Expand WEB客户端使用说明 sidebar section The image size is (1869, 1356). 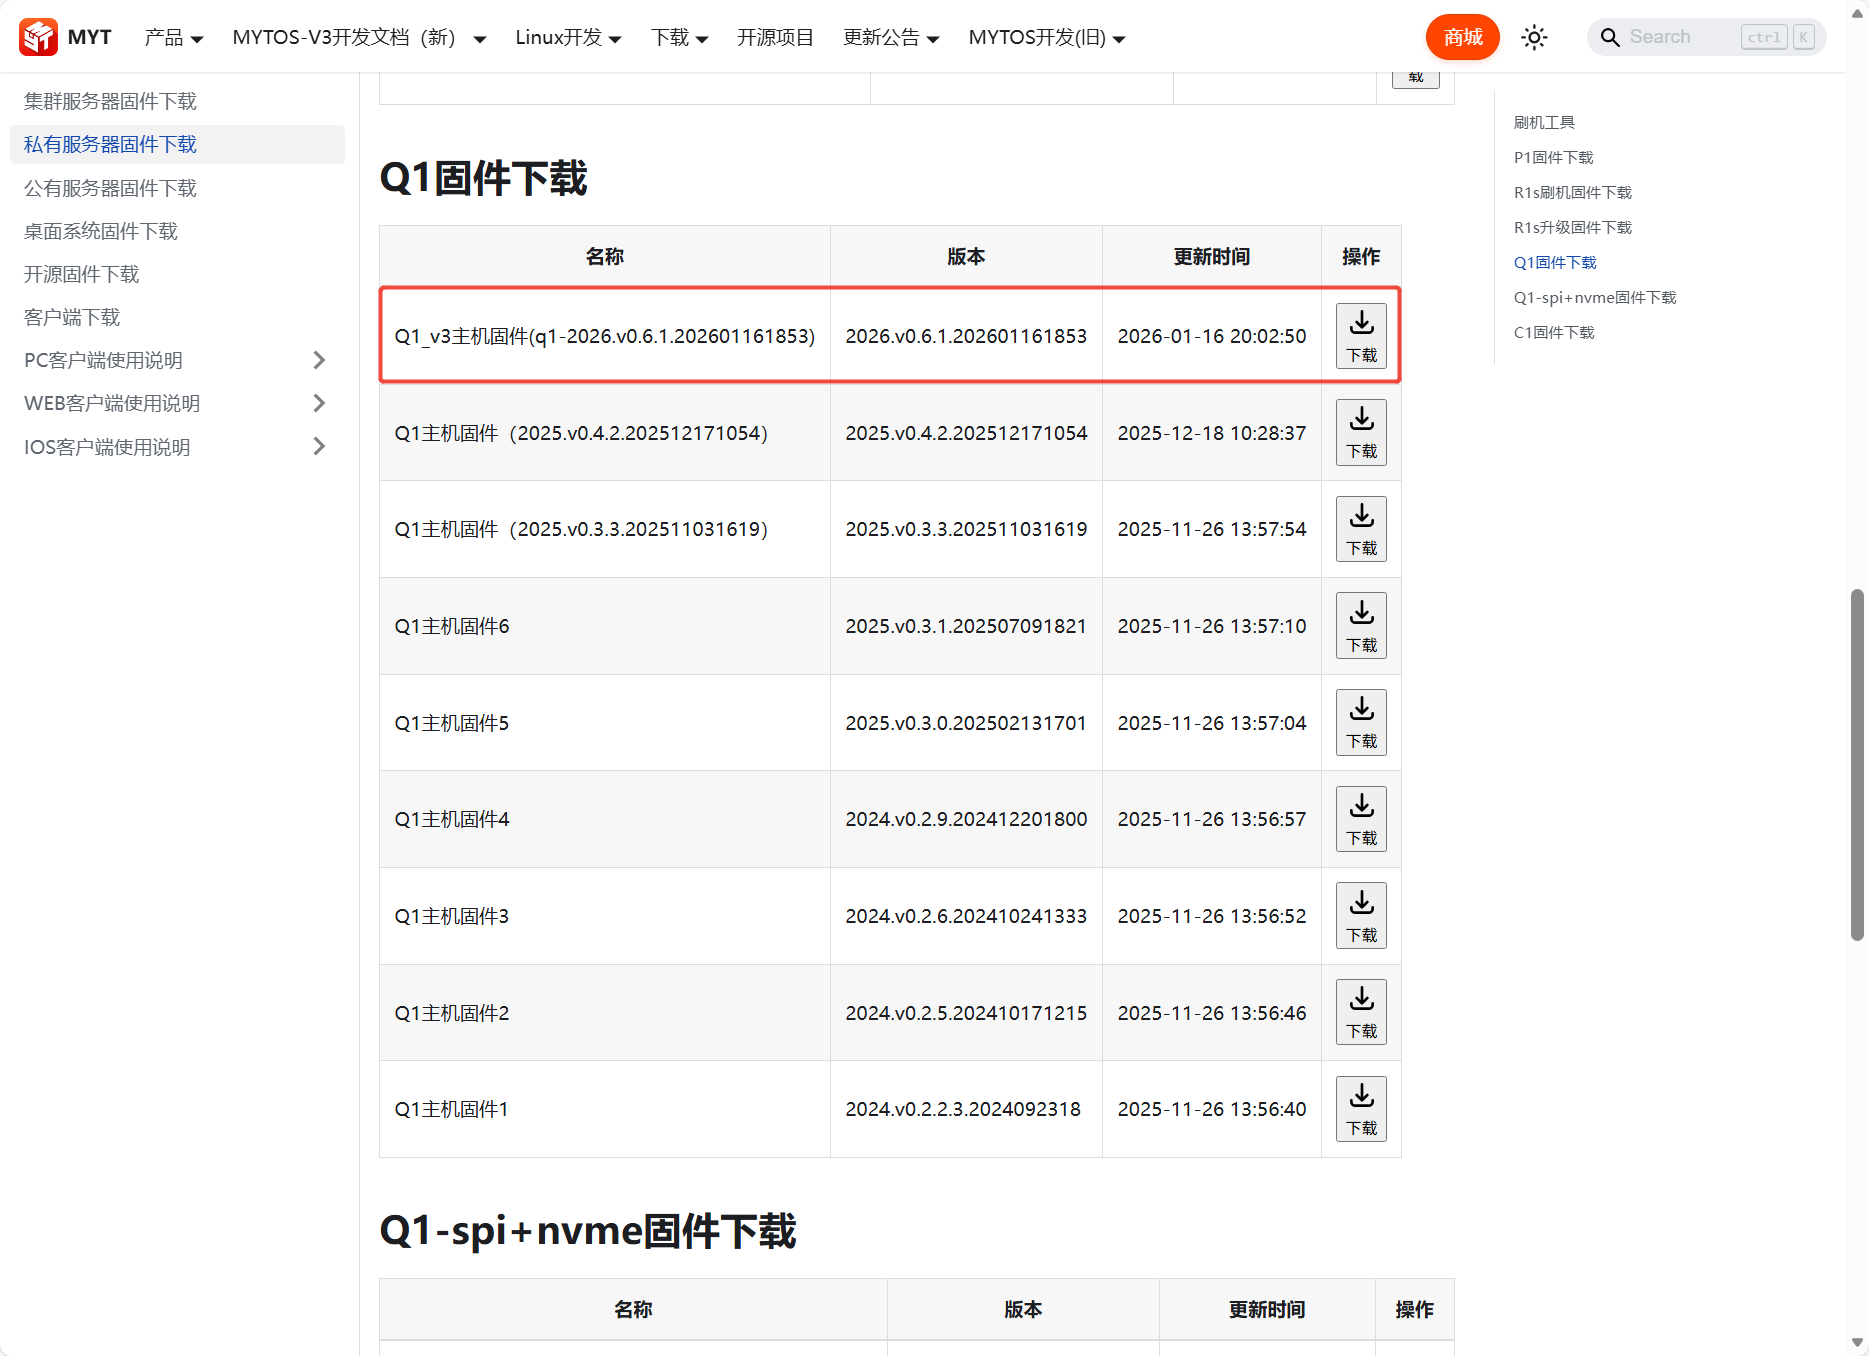point(319,403)
